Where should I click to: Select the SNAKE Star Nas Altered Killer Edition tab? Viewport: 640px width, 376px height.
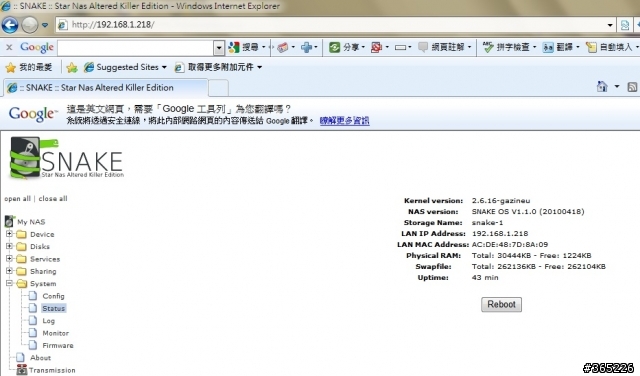coord(106,88)
